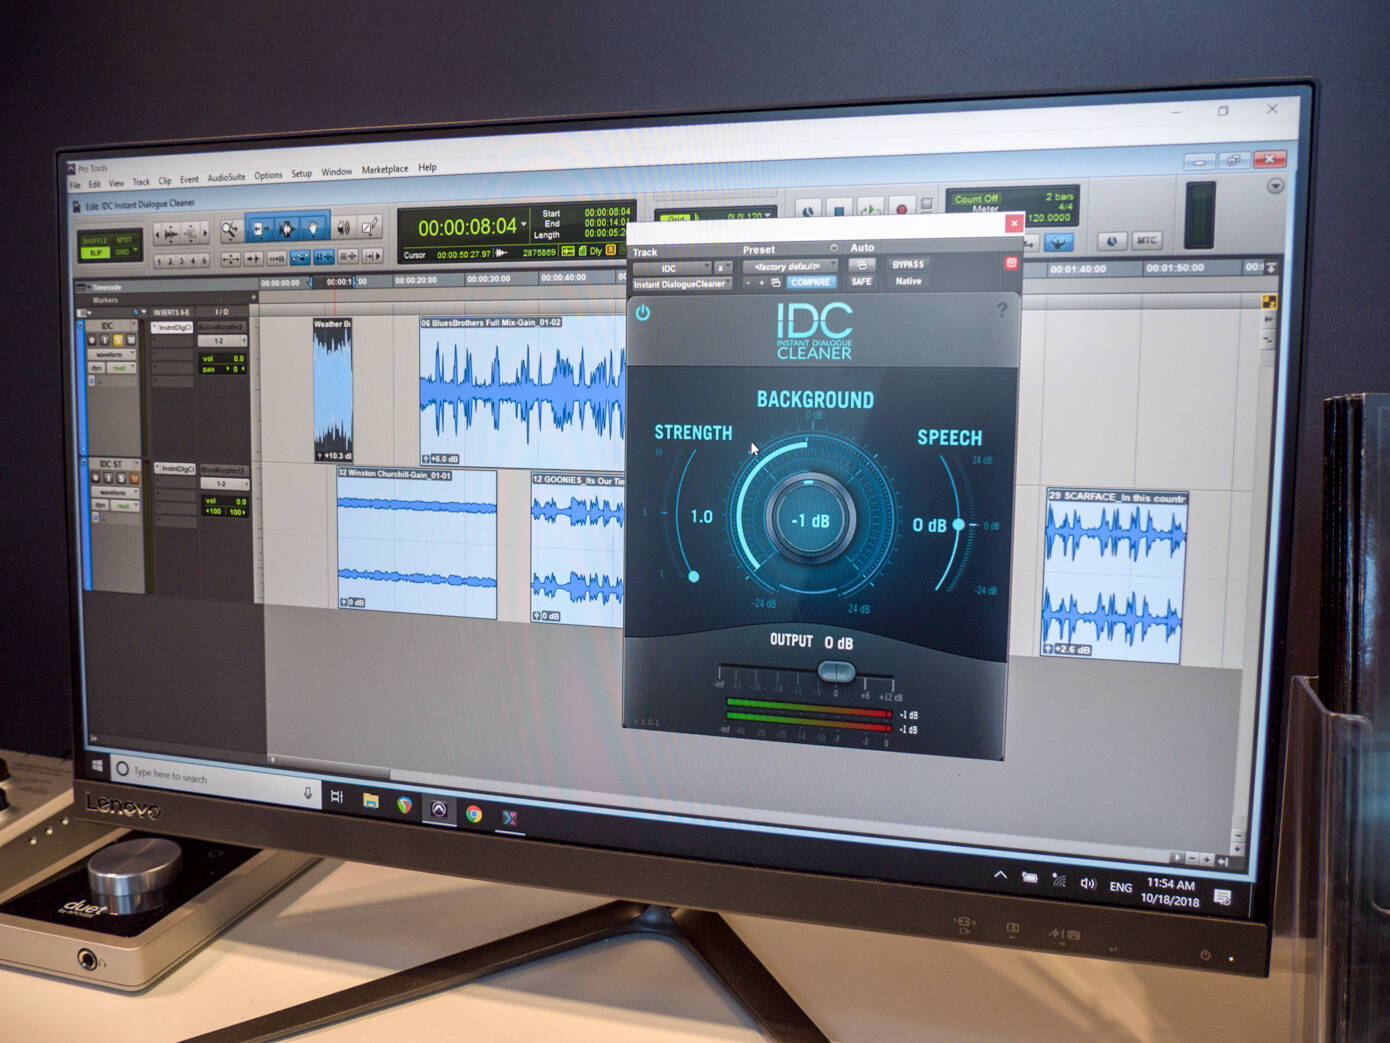1390x1043 pixels.
Task: Open the Options menu
Action: click(268, 175)
